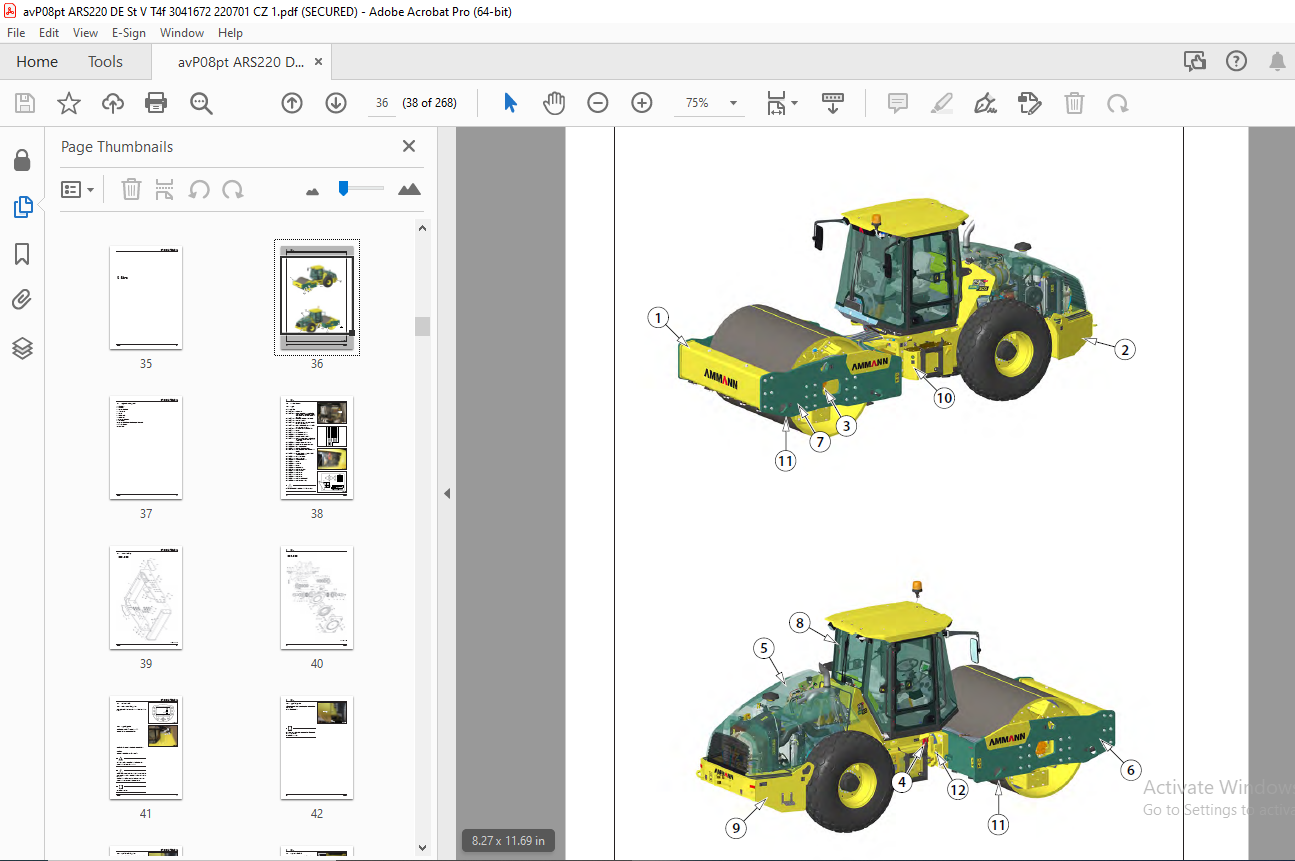Select the page 37 thumbnail
Screen dimensions: 1295x861
tap(146, 448)
